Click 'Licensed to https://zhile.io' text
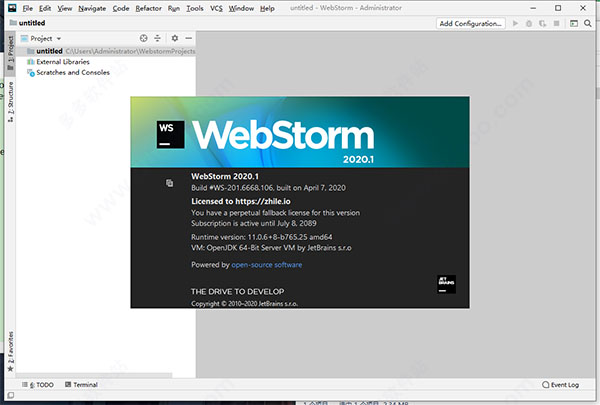The height and width of the screenshot is (405, 600). (x=241, y=201)
